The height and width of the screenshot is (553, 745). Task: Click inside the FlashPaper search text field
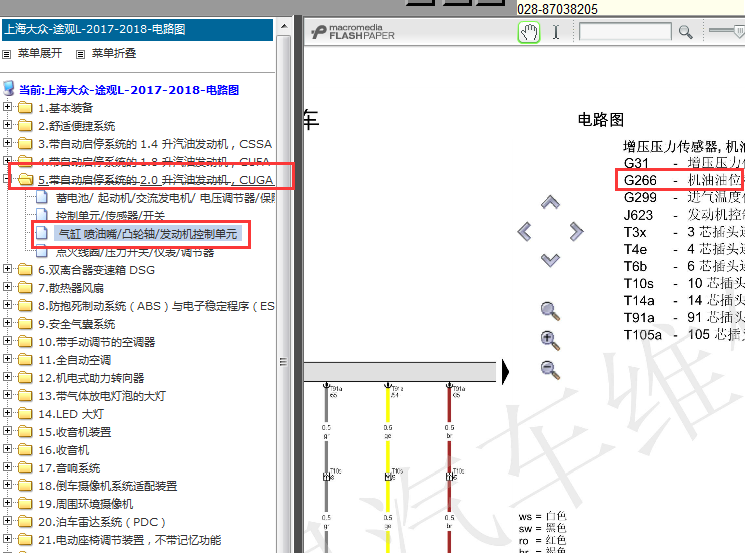[625, 32]
